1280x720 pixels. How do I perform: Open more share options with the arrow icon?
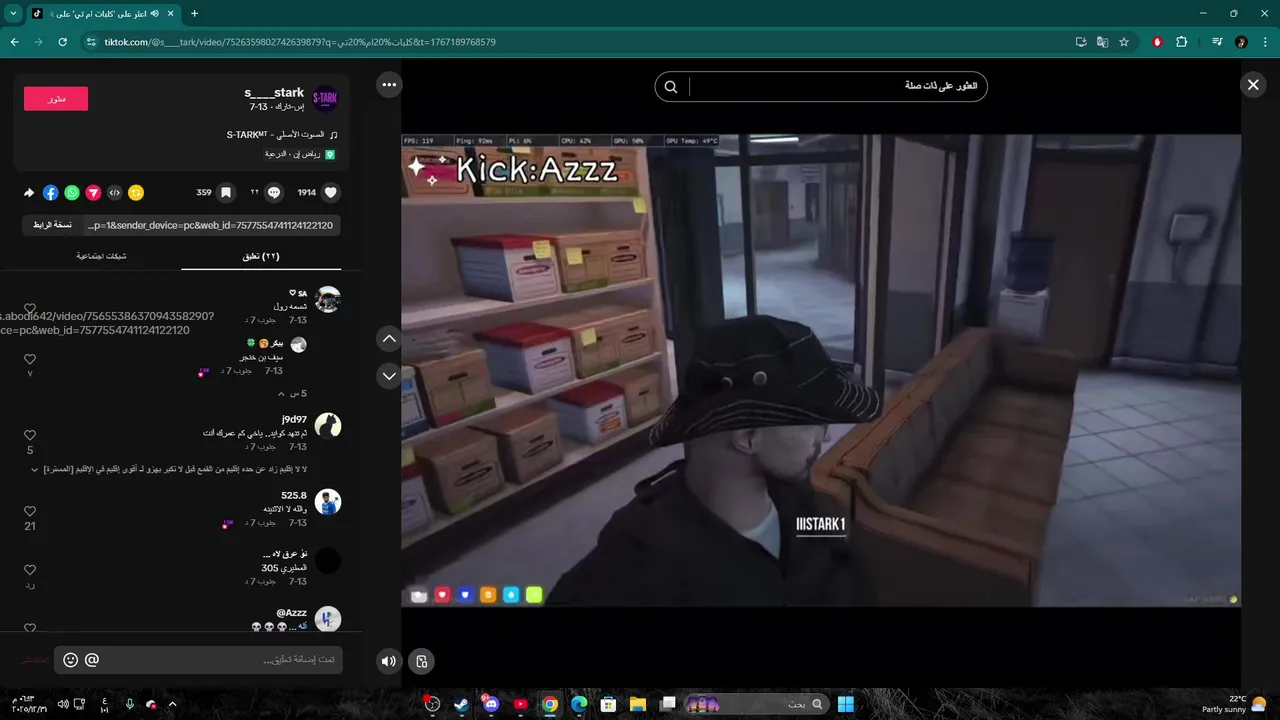pos(29,192)
